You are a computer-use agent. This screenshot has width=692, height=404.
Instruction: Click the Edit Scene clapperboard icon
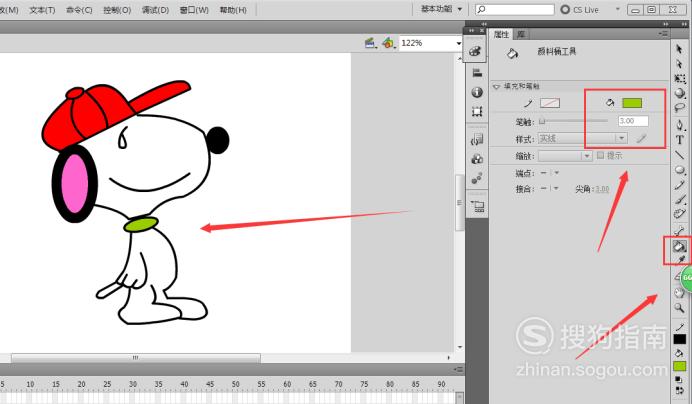[x=370, y=43]
